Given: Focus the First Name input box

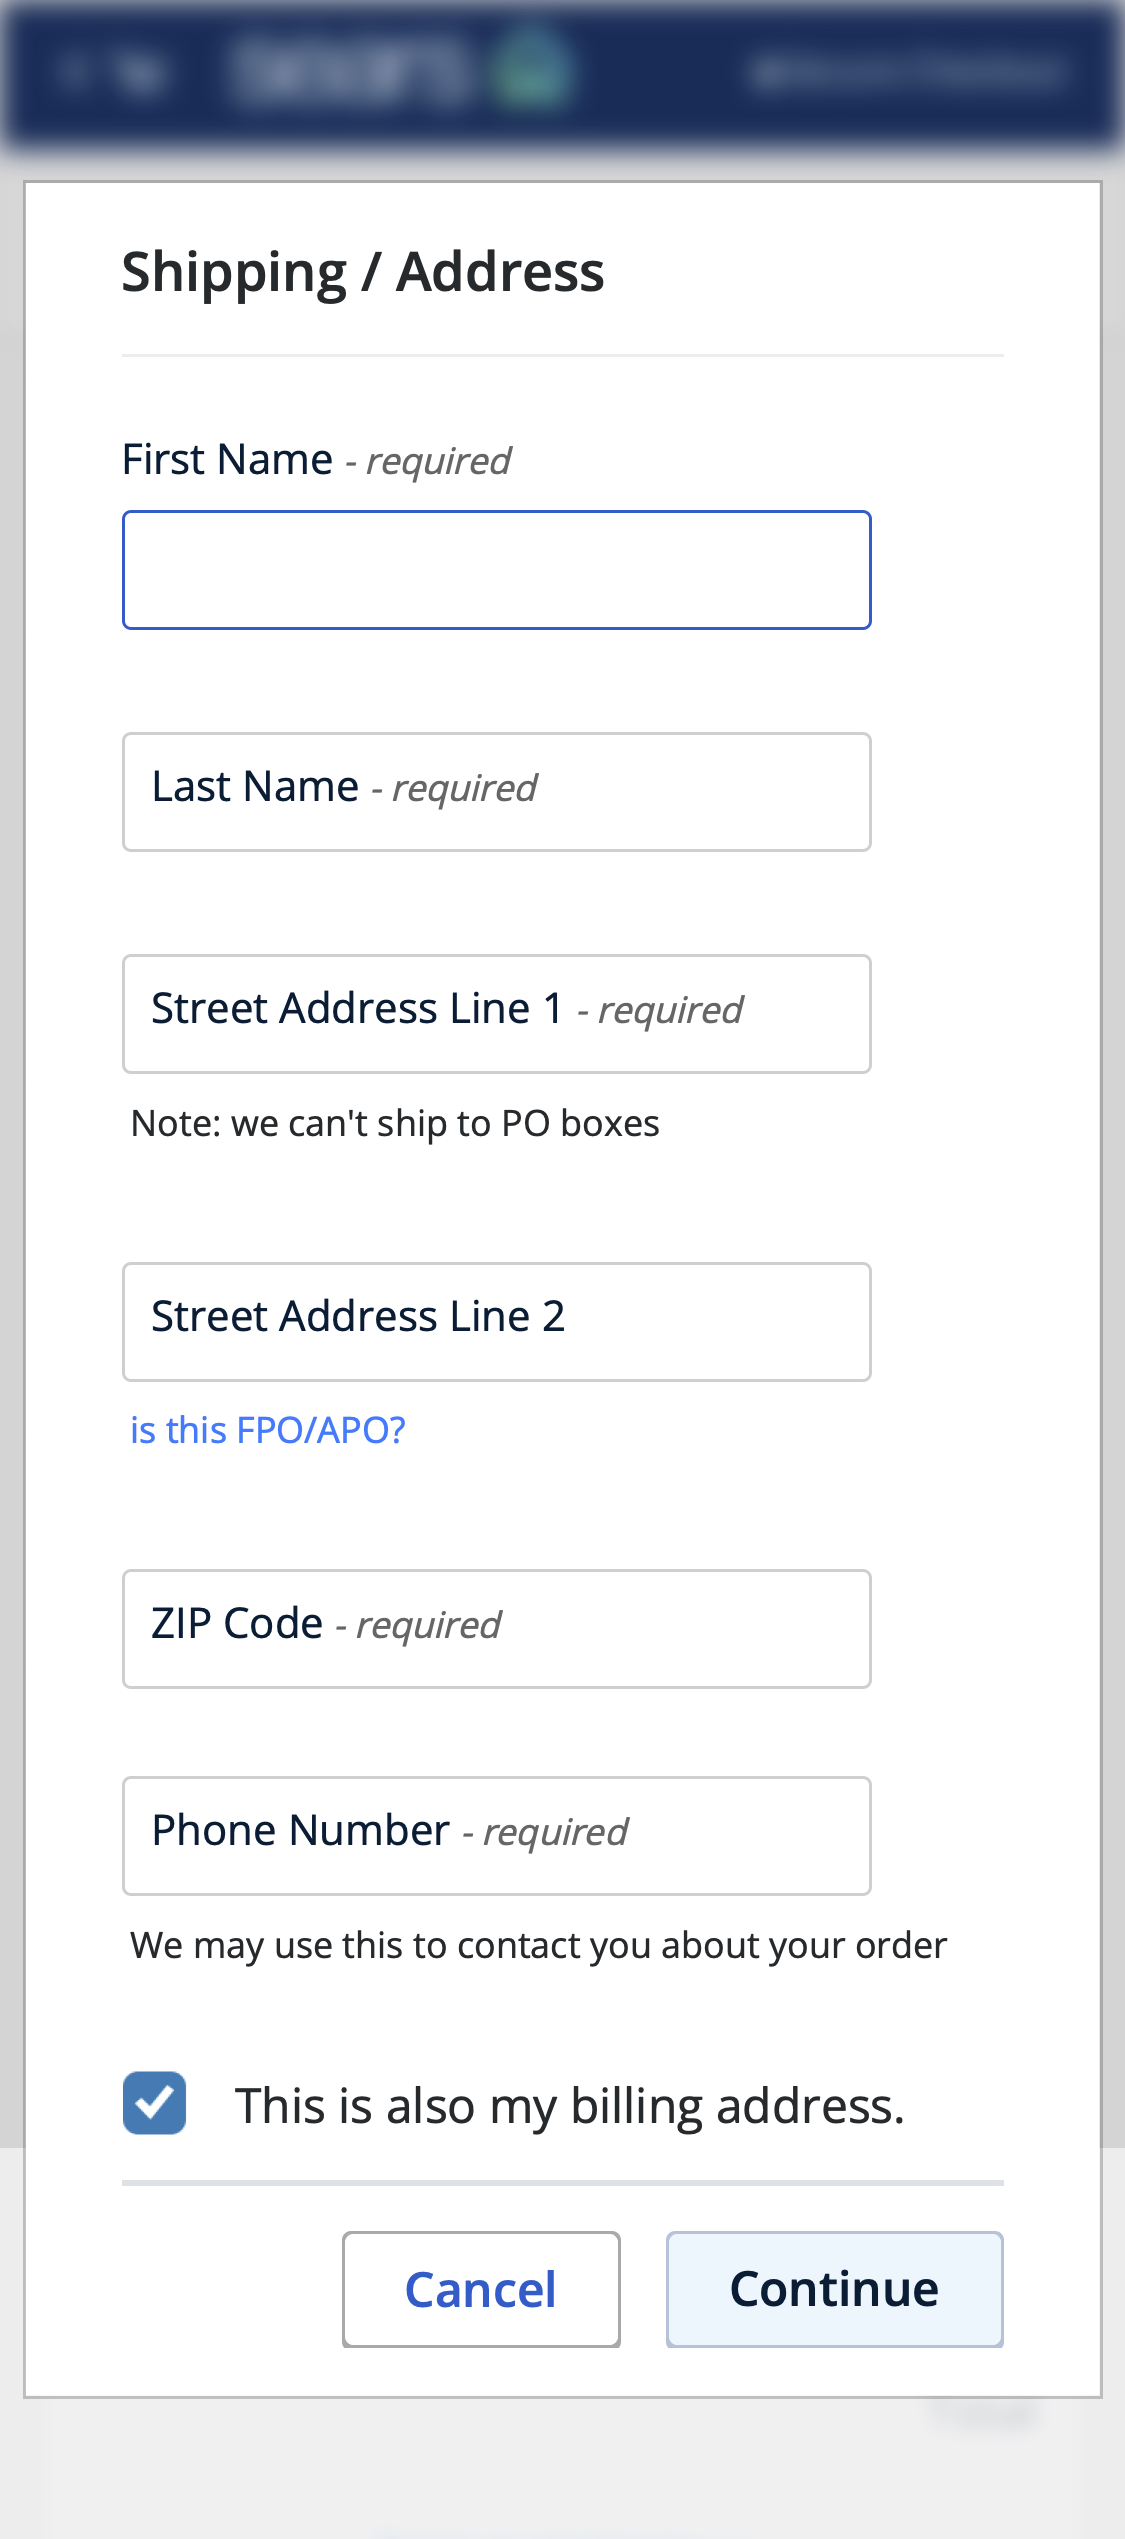Looking at the screenshot, I should pyautogui.click(x=496, y=570).
